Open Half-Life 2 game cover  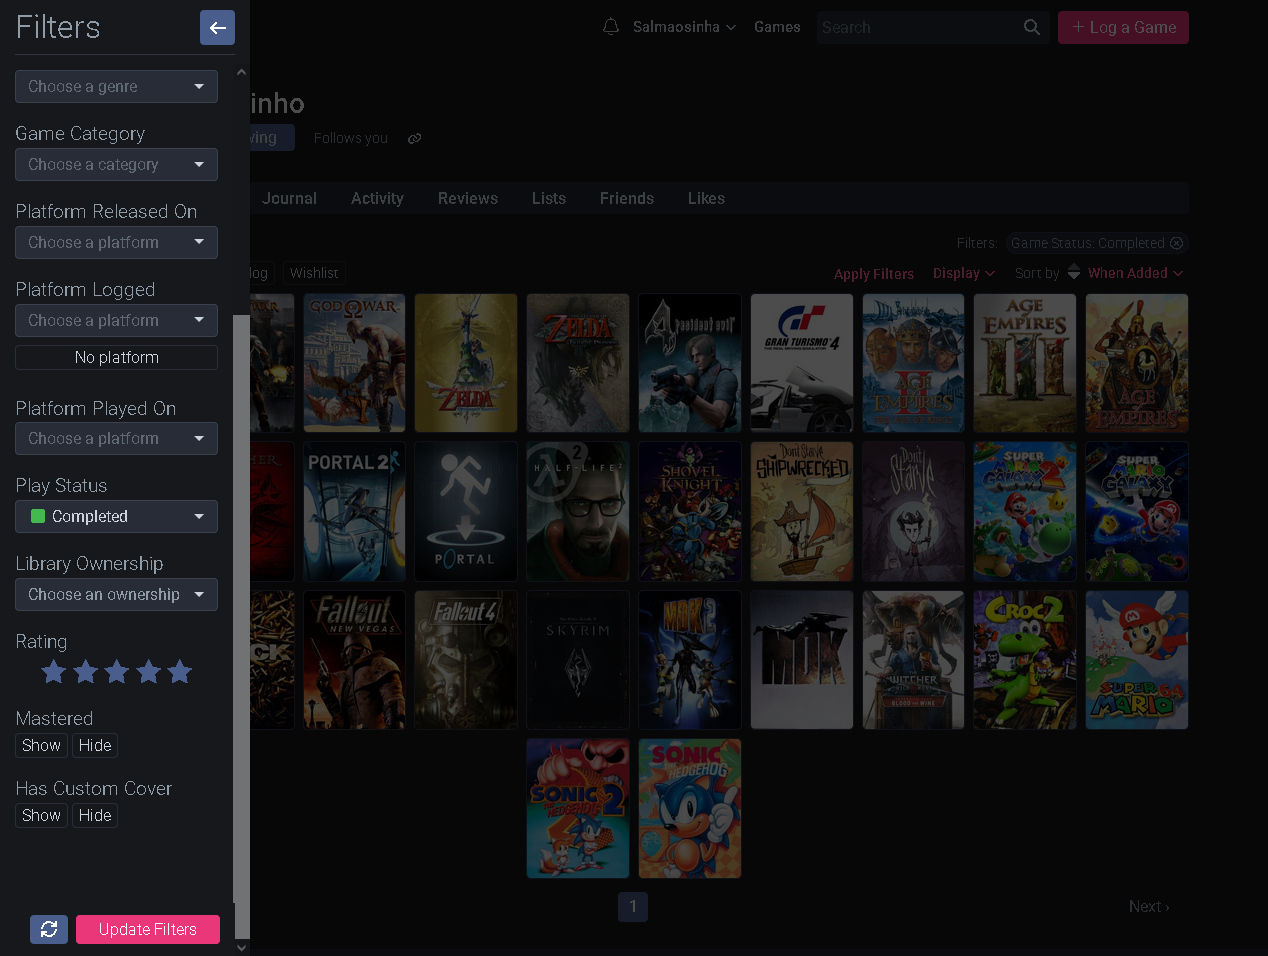pyautogui.click(x=578, y=512)
